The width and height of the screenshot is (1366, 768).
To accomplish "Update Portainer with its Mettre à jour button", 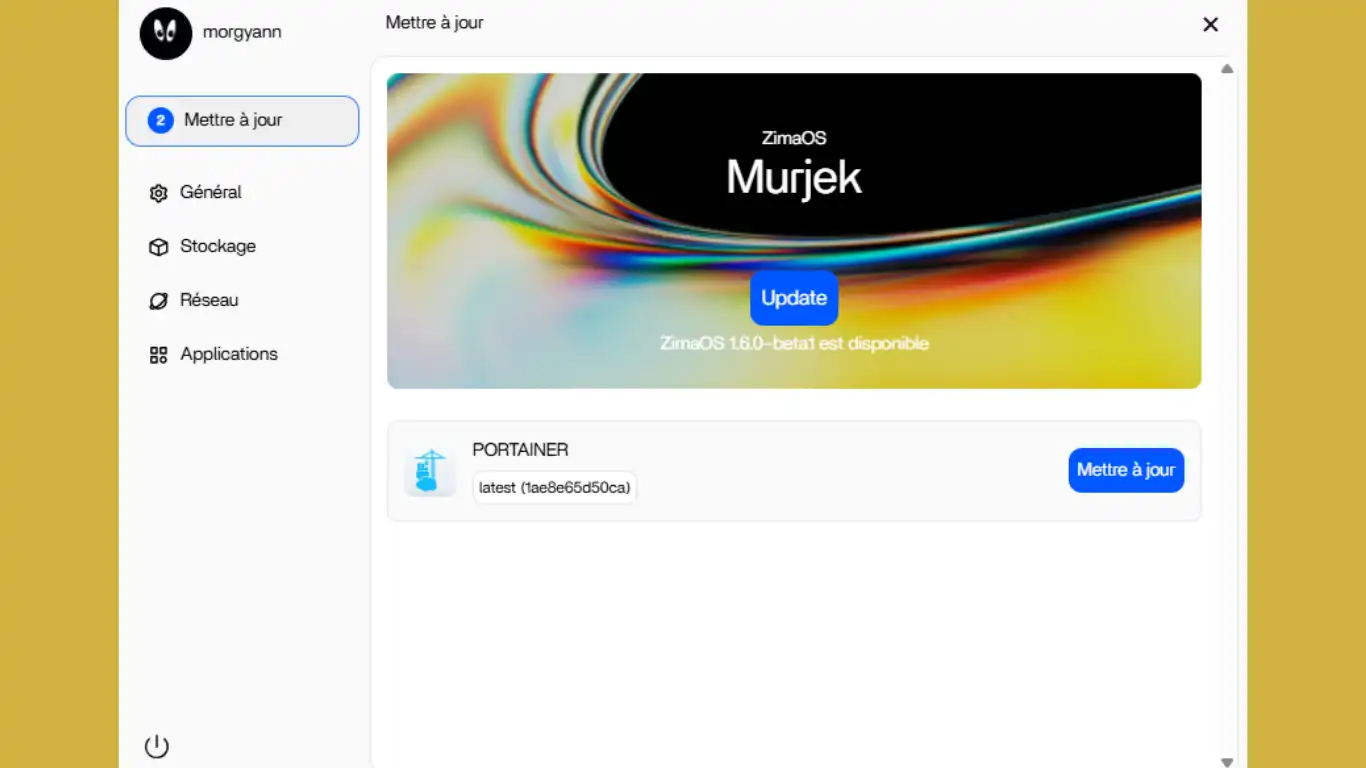I will click(1126, 470).
